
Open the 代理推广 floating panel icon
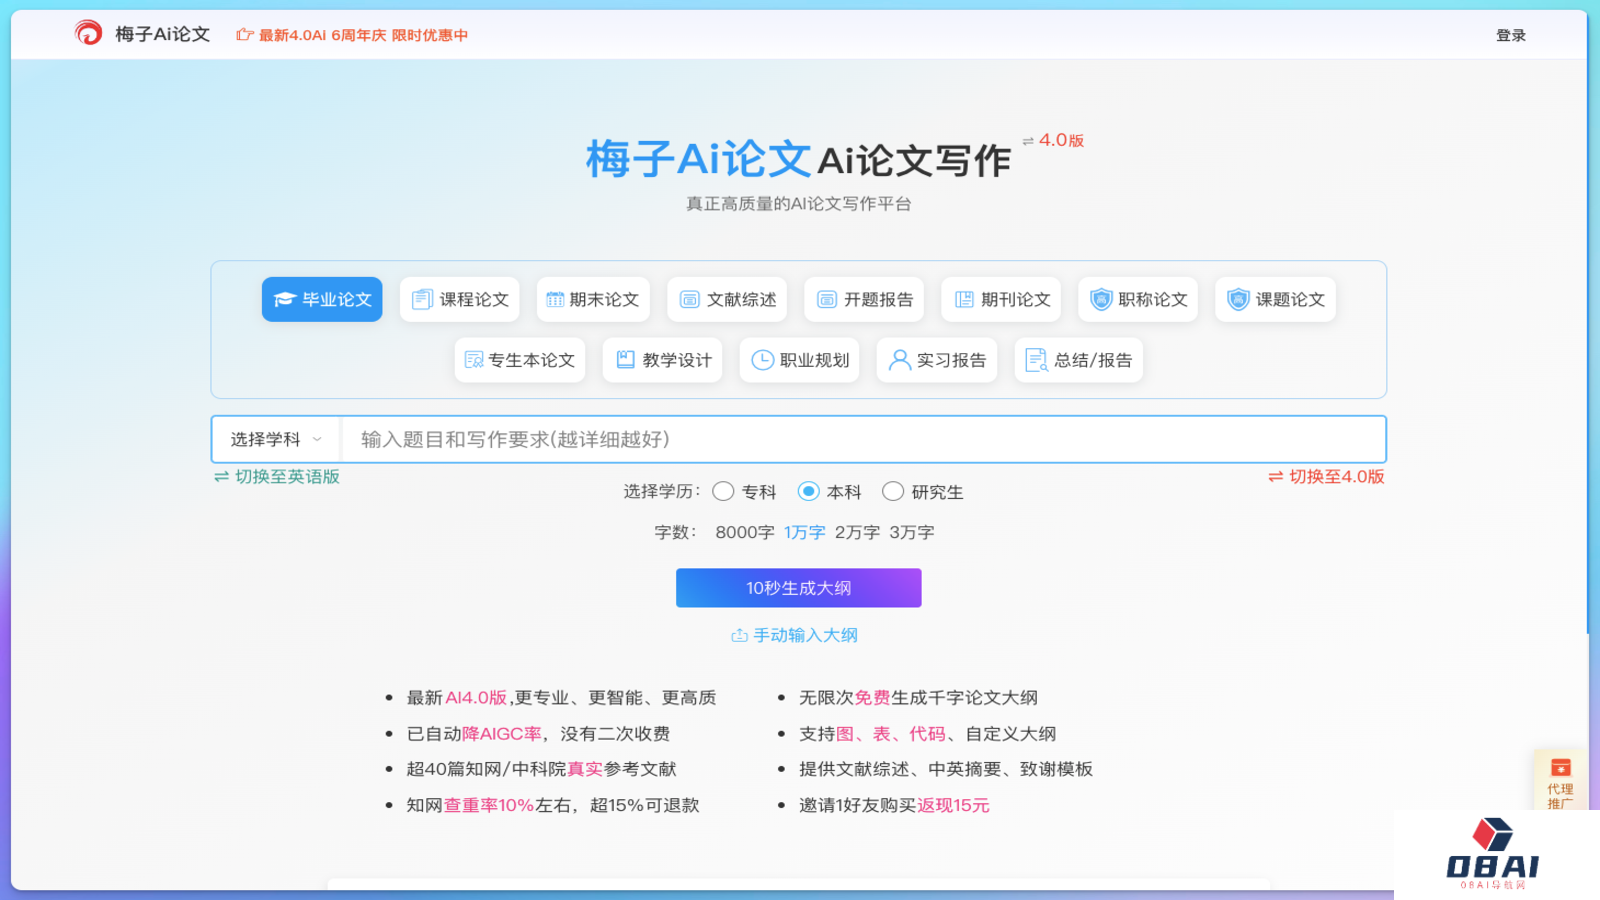click(1558, 768)
